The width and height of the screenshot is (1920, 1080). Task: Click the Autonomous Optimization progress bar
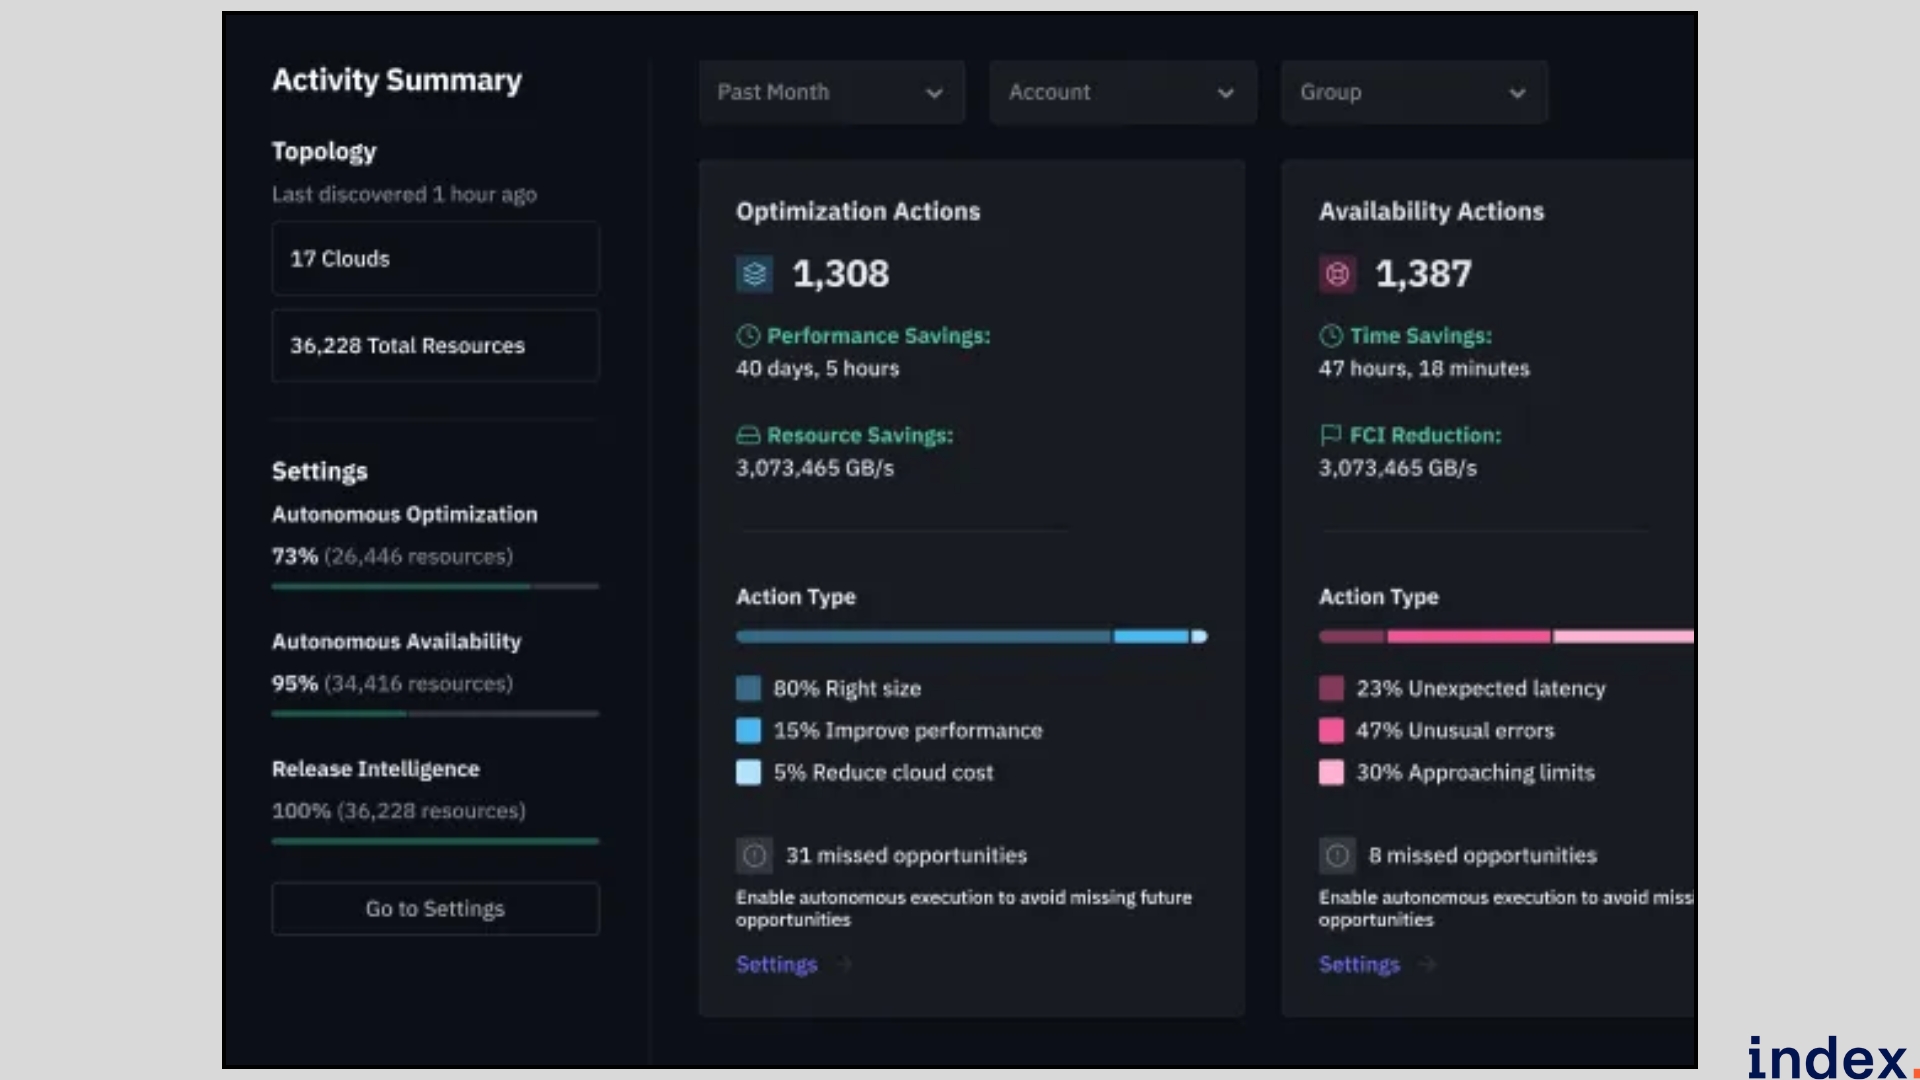[435, 586]
